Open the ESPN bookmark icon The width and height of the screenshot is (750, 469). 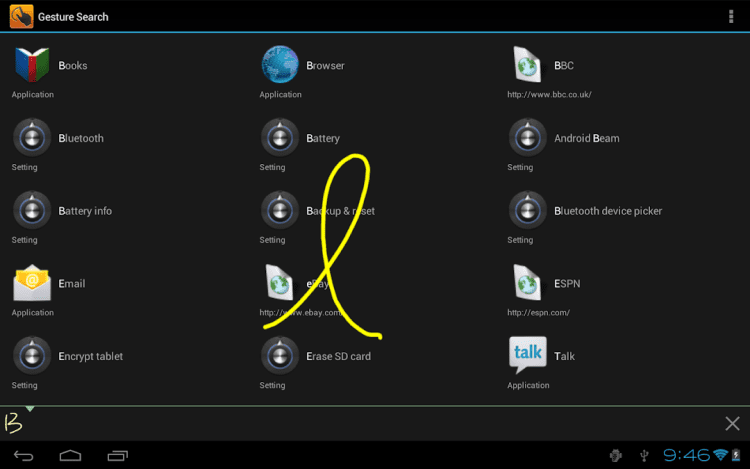(527, 283)
